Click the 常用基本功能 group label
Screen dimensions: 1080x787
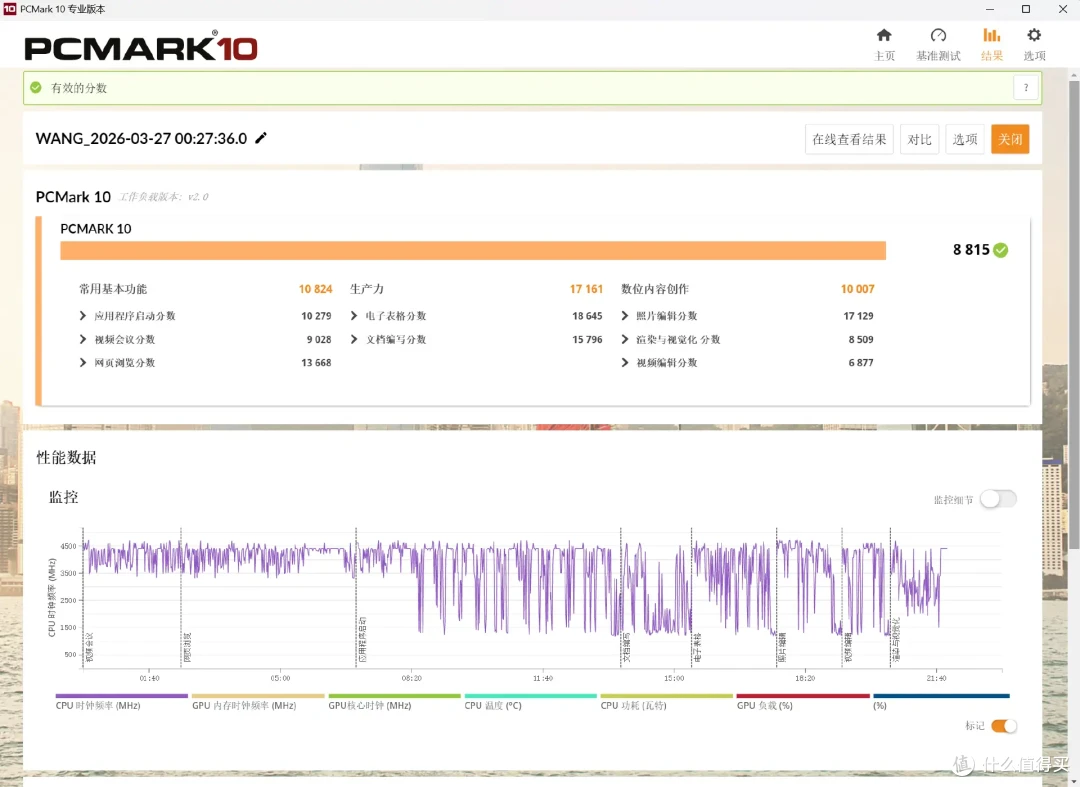[x=113, y=289]
